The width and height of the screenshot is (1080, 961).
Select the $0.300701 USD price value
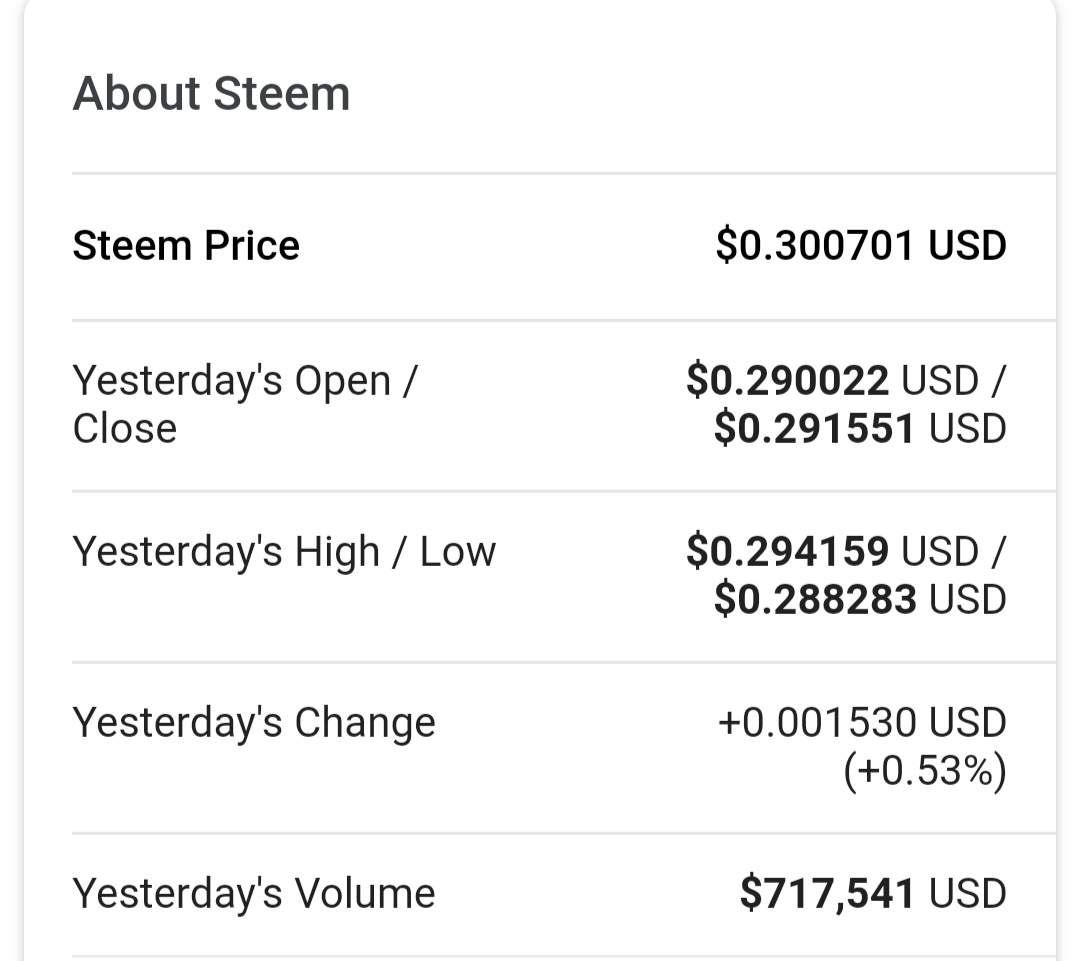[861, 245]
